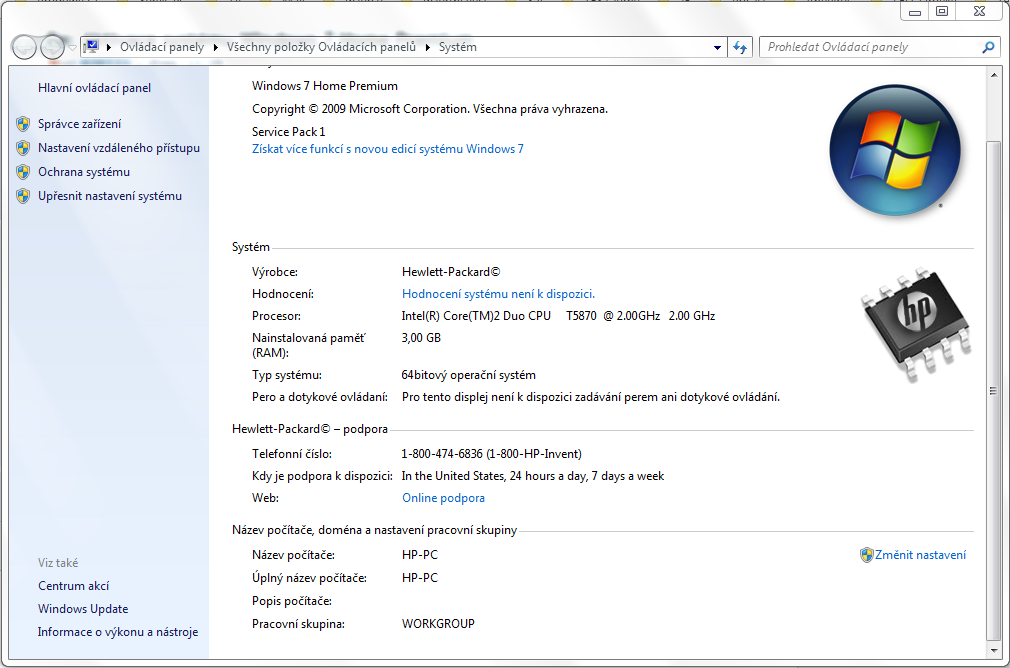Click the Forward navigation arrow button
This screenshot has width=1010, height=668.
point(52,47)
